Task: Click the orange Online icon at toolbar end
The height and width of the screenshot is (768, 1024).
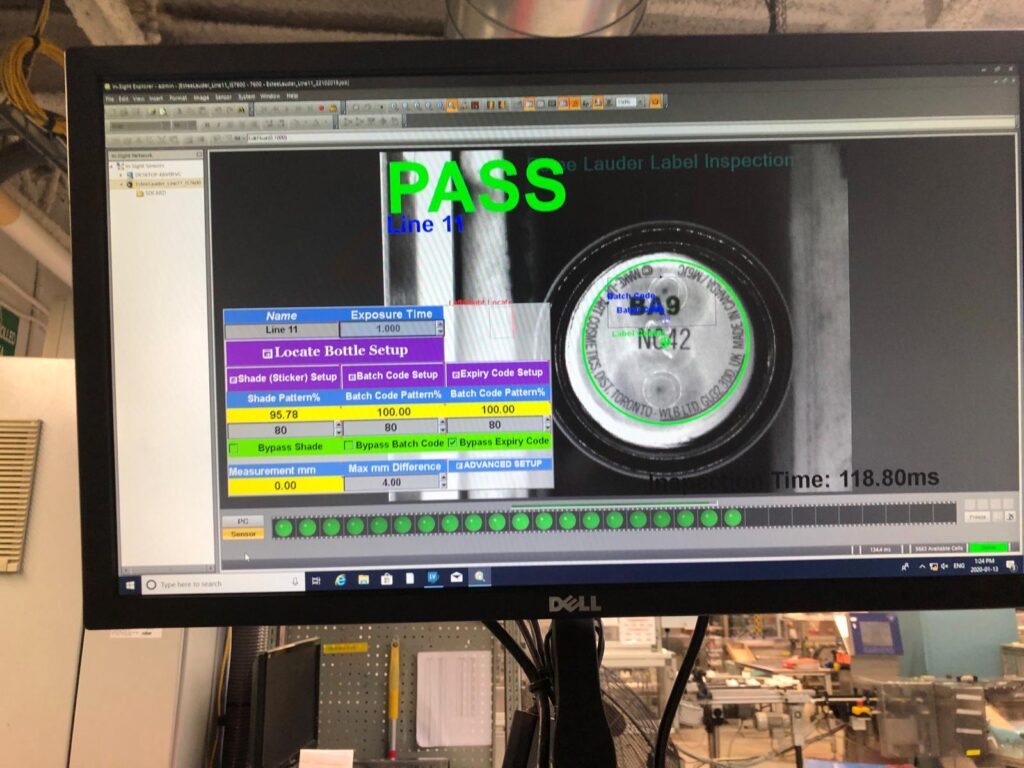Action: click(x=655, y=101)
